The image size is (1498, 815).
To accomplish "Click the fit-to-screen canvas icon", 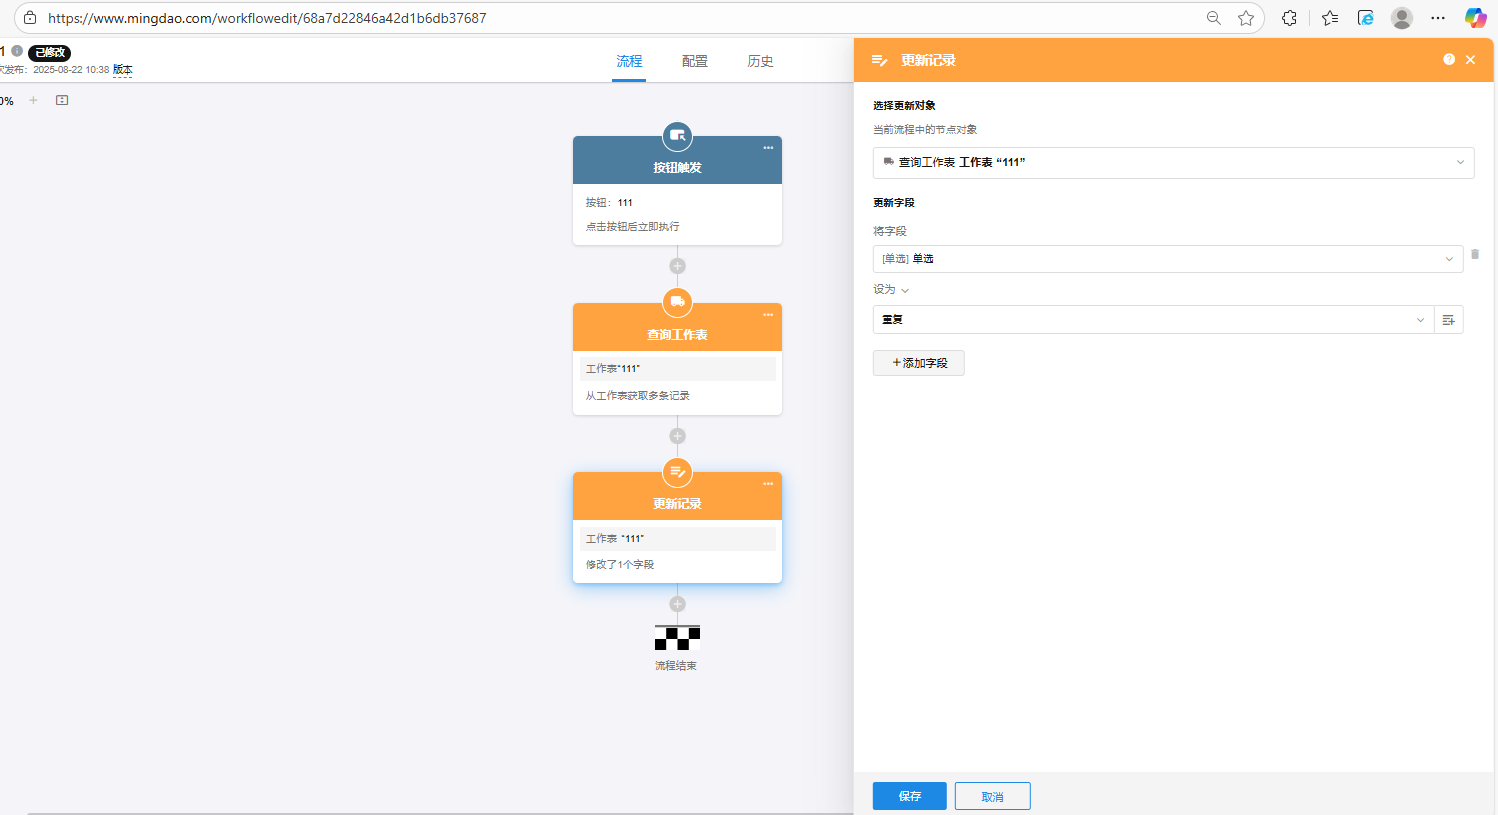I will [62, 100].
